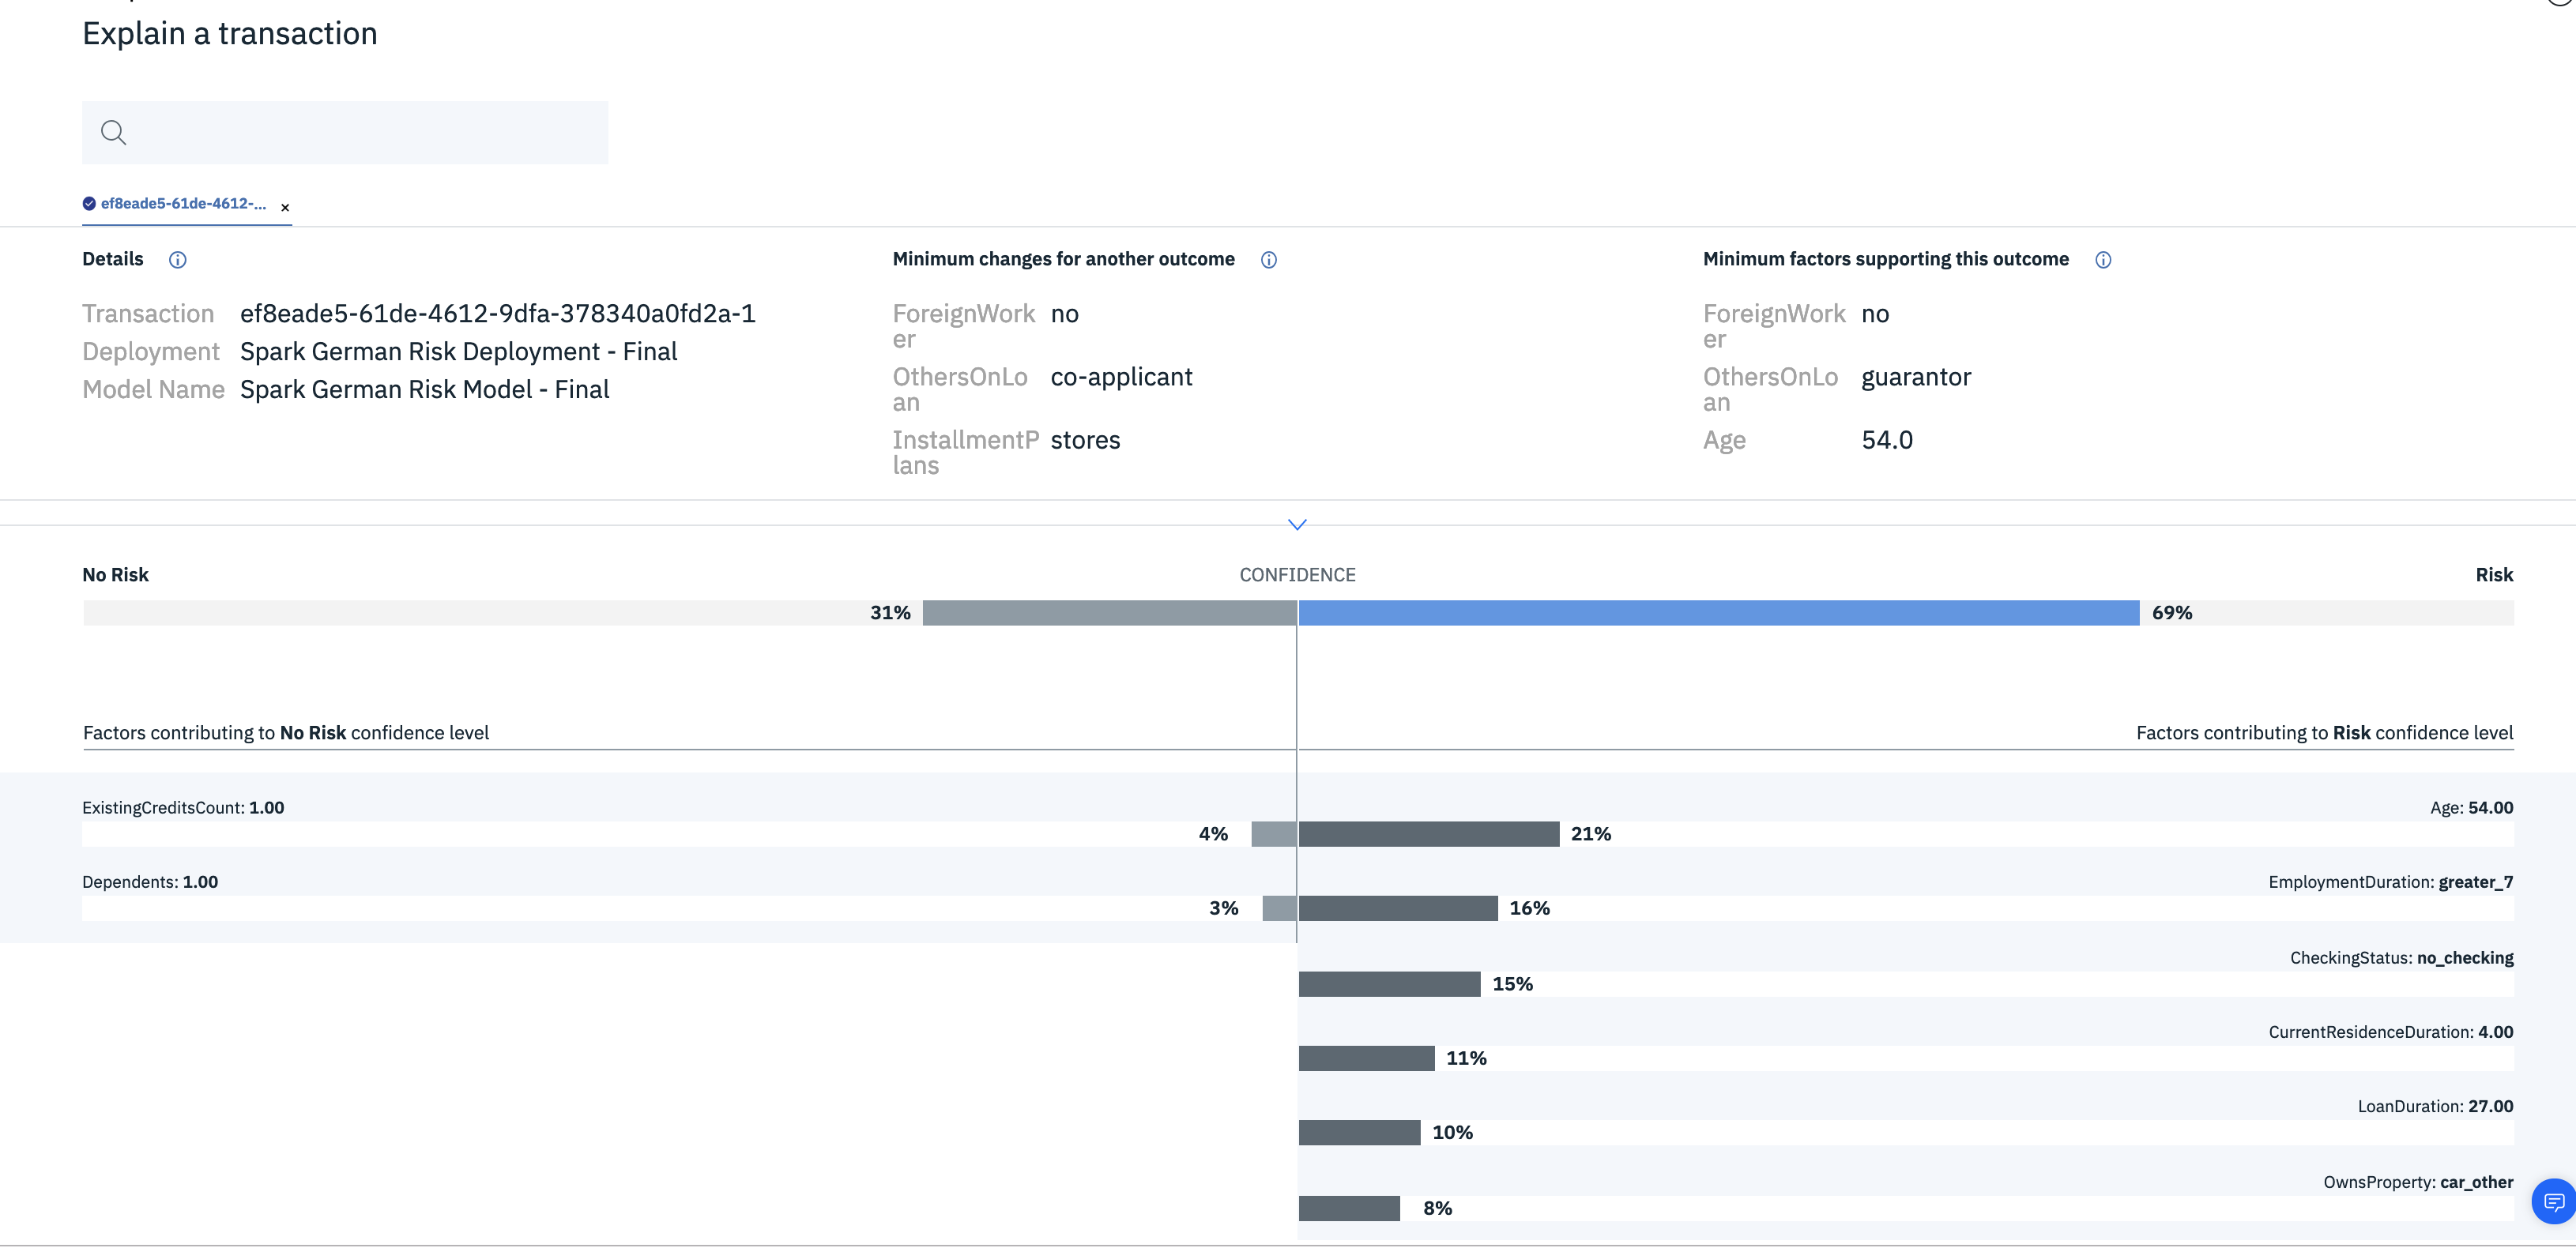Click the LoanDuration 10% bar
2576x1248 pixels.
click(x=1359, y=1132)
